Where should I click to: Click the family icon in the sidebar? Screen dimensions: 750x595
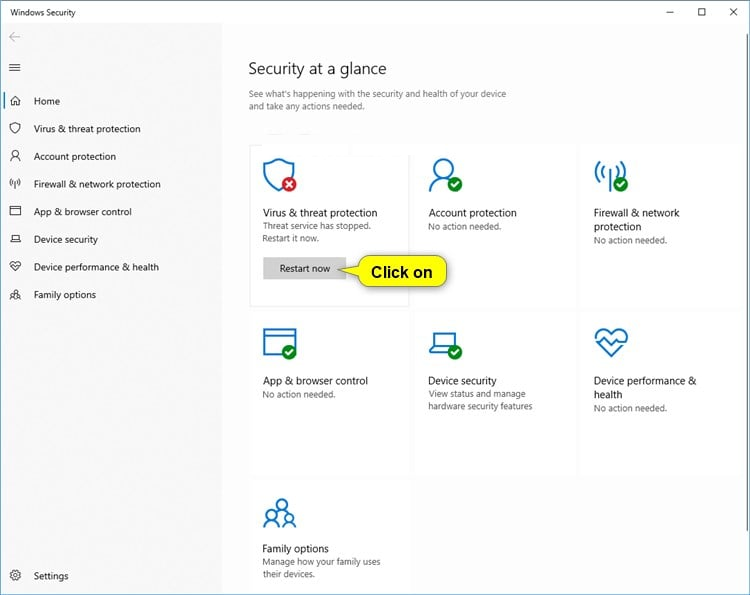pos(15,294)
